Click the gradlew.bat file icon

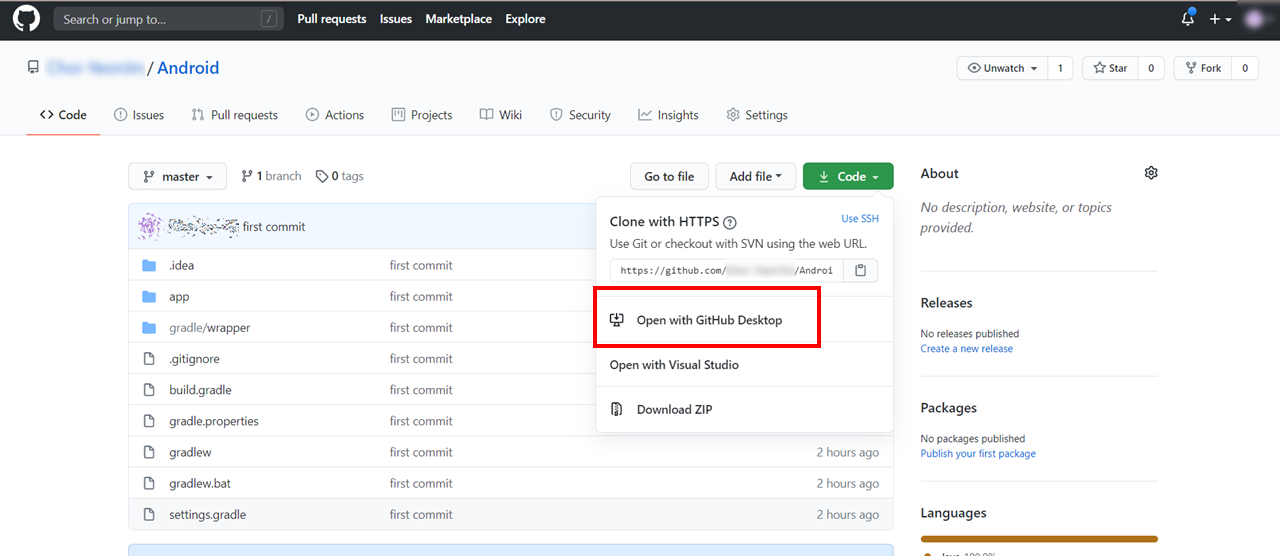149,483
